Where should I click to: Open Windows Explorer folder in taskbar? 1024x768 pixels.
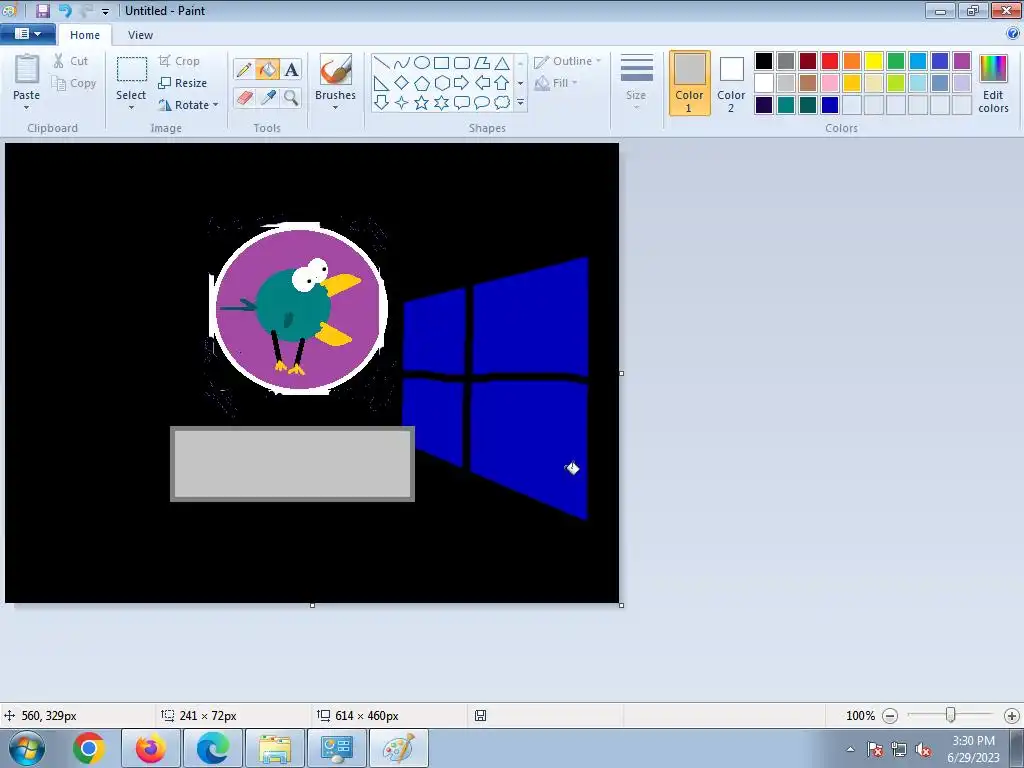tap(275, 748)
